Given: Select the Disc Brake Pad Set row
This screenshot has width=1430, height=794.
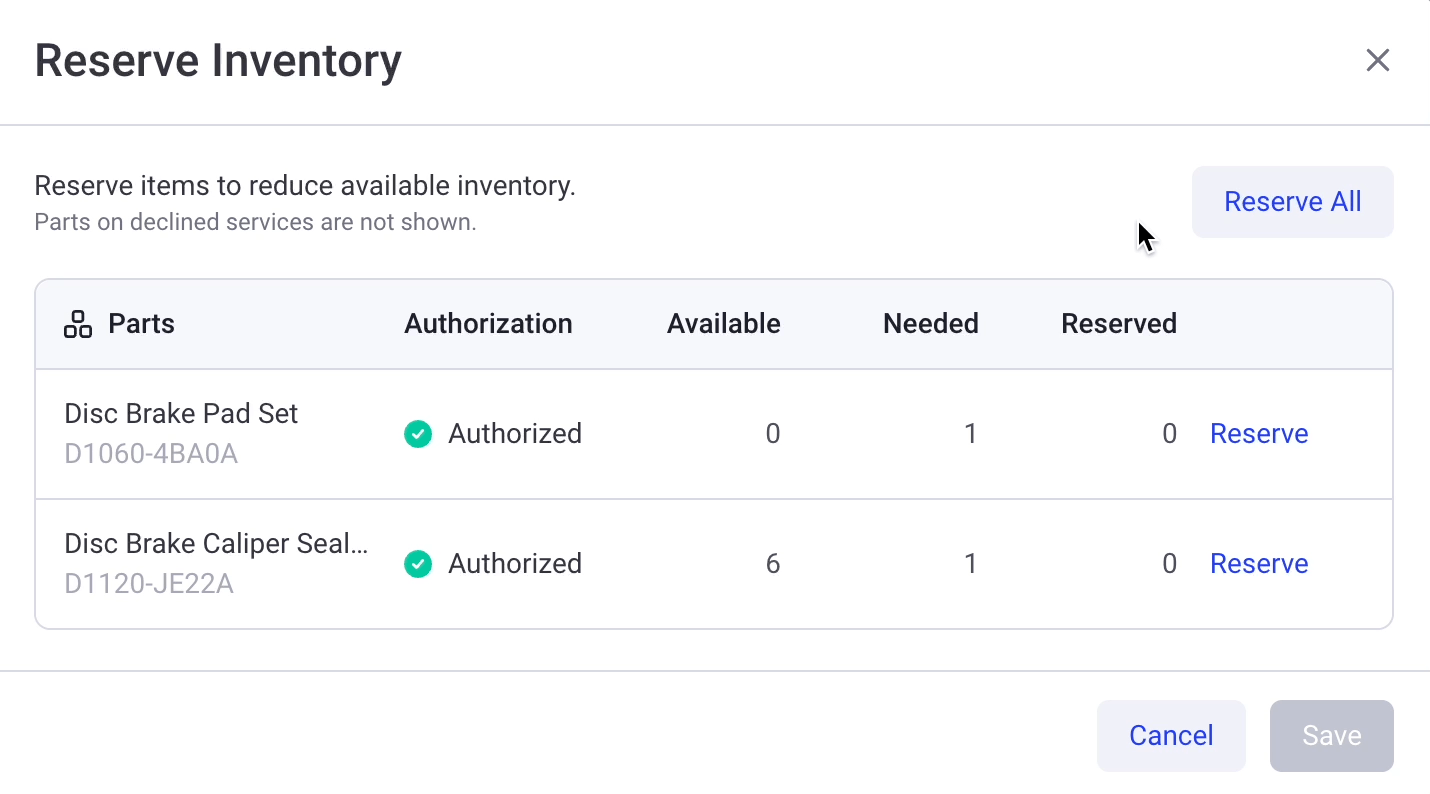Looking at the screenshot, I should tap(180, 413).
